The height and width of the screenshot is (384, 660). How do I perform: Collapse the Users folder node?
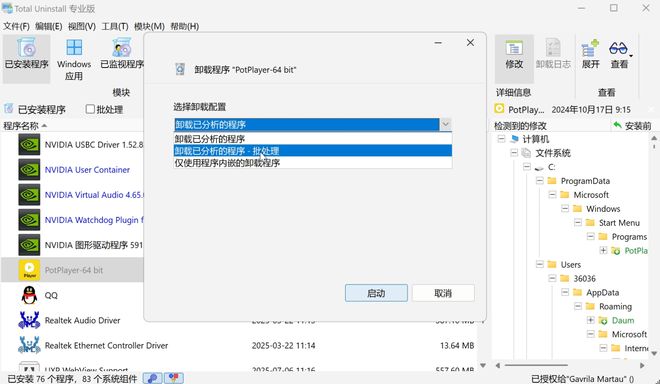pyautogui.click(x=539, y=264)
